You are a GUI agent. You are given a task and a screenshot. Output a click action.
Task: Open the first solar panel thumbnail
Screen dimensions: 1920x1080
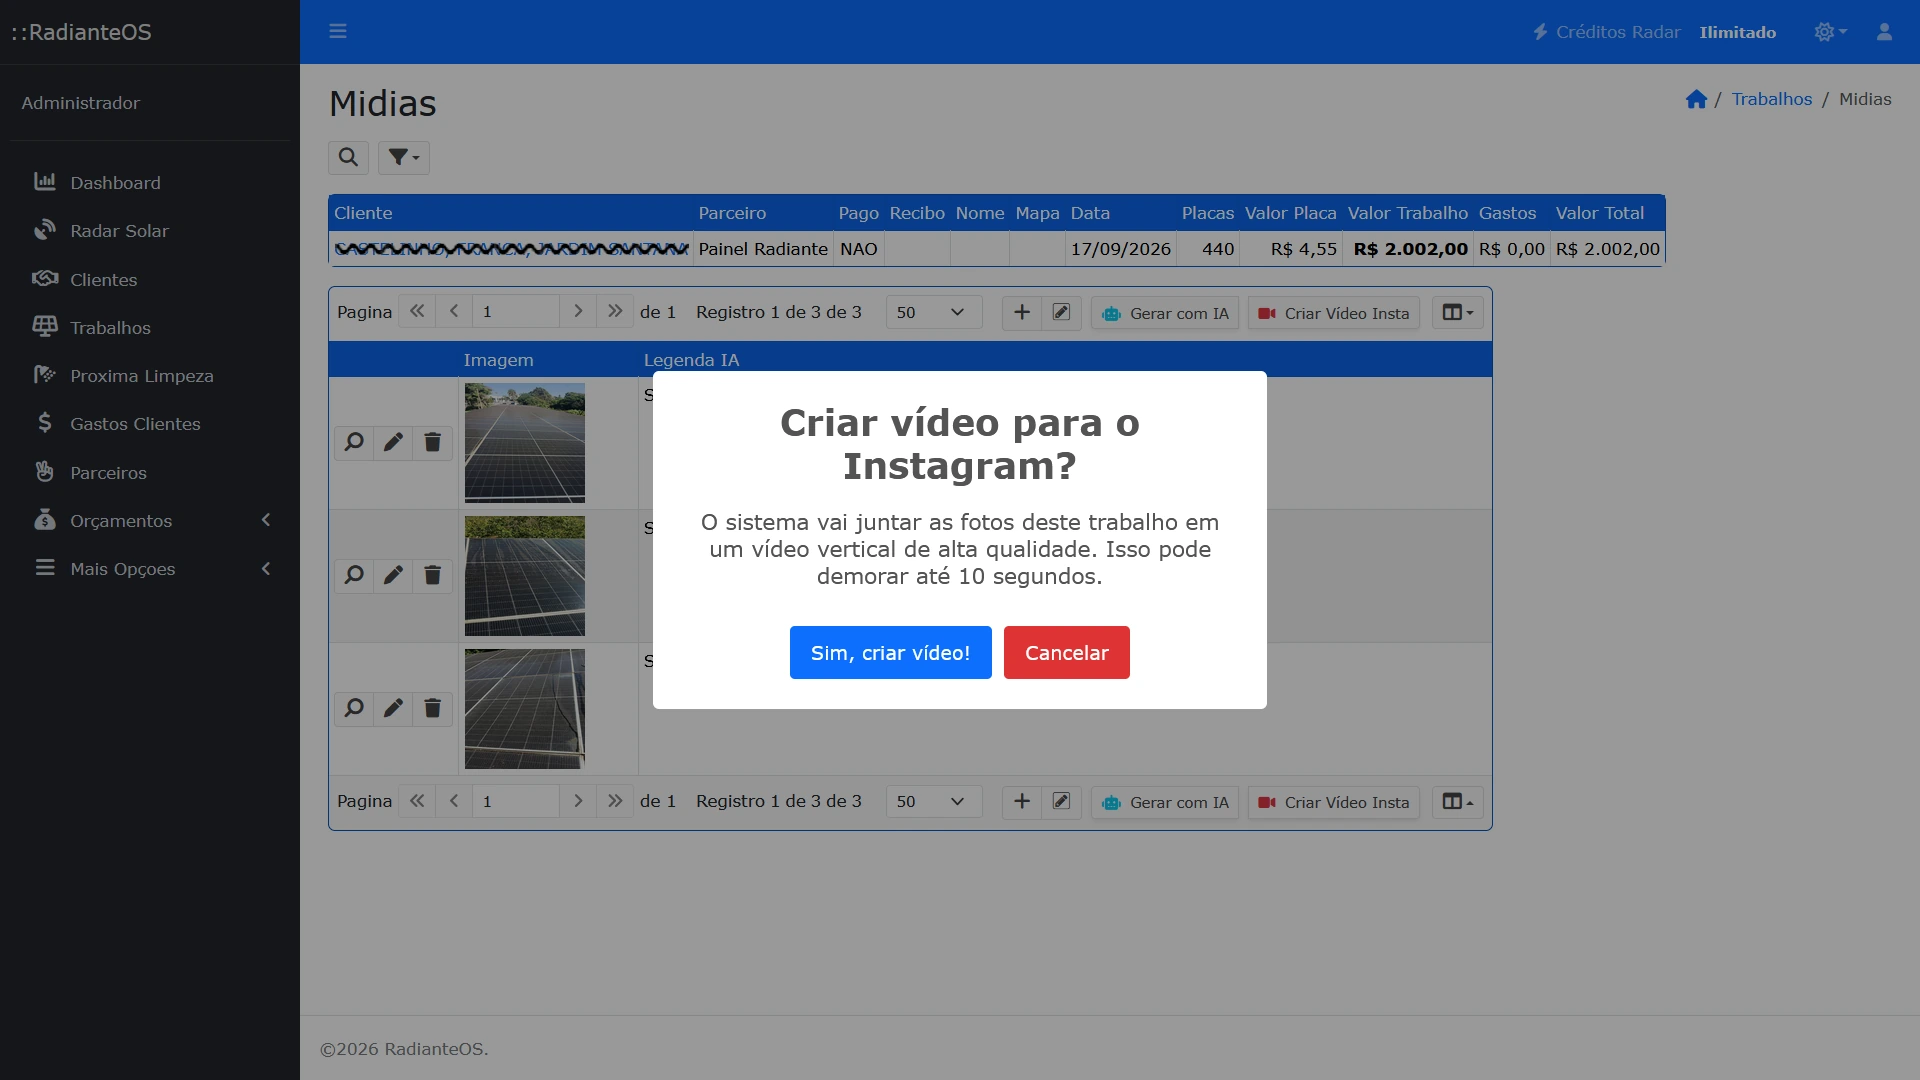(525, 443)
